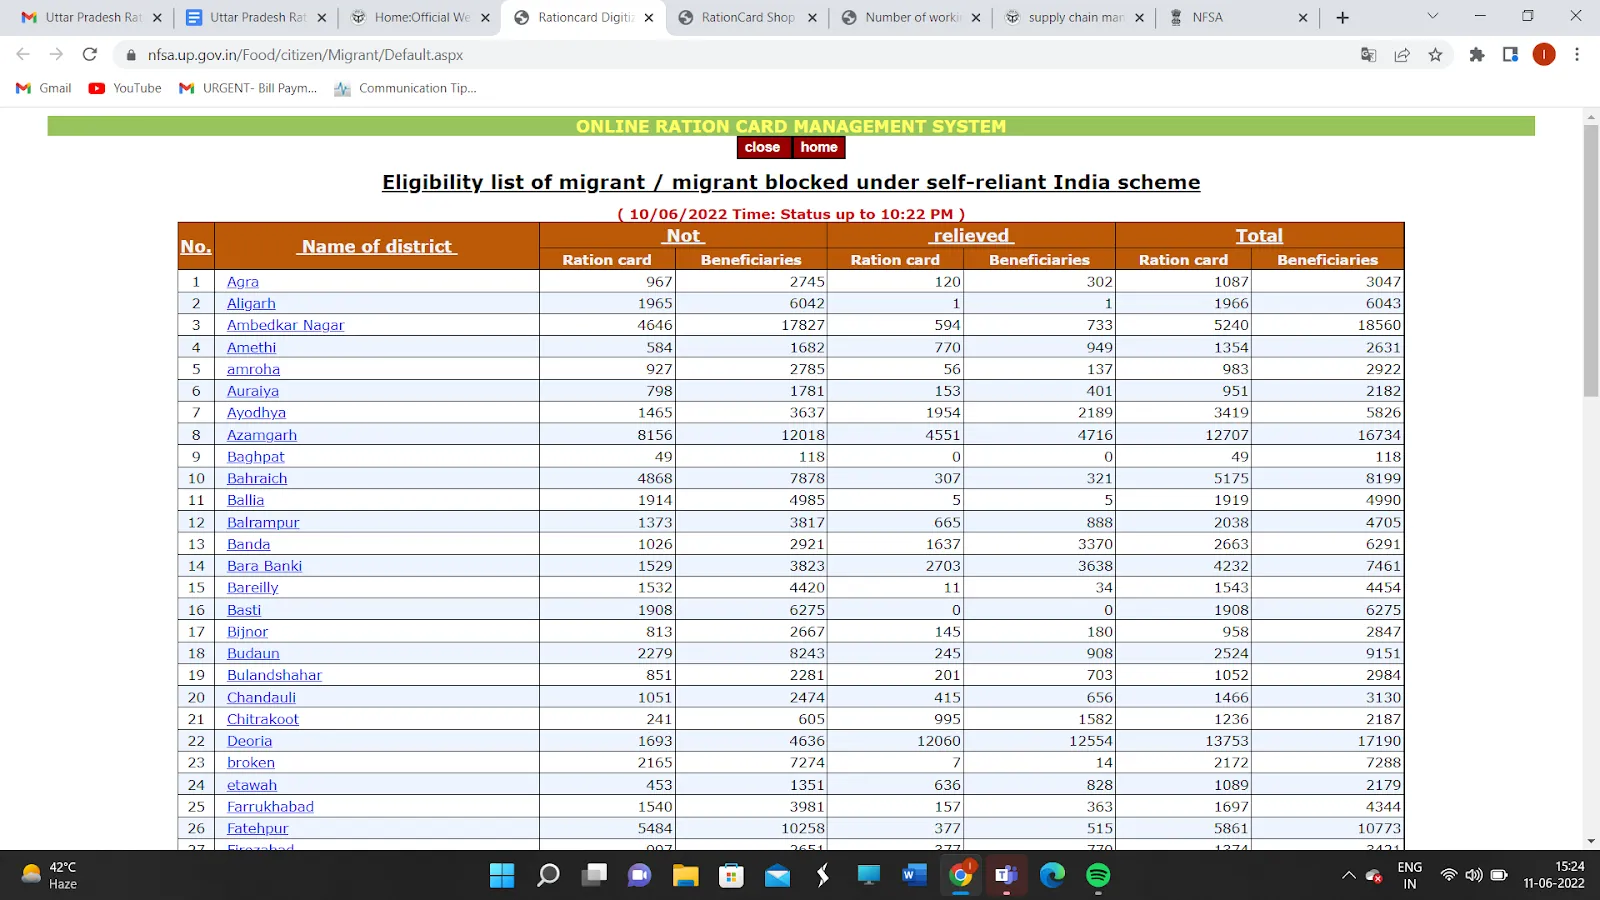Bookmark this page with the star icon

pyautogui.click(x=1435, y=55)
